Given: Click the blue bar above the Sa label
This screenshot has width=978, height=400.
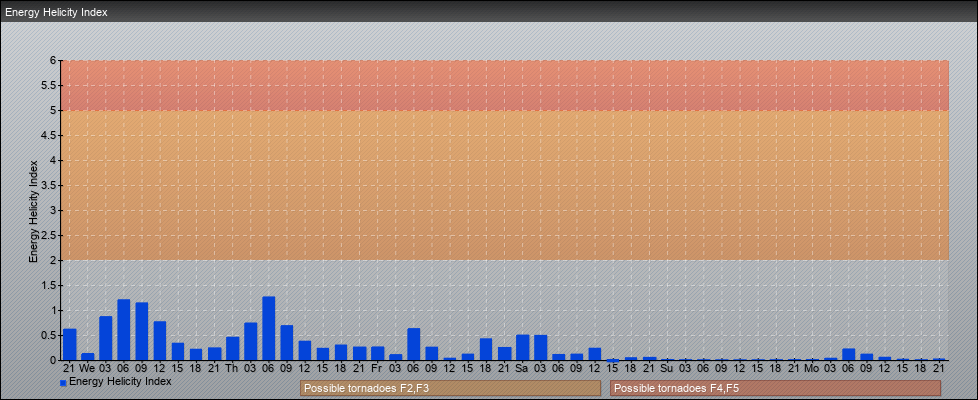Looking at the screenshot, I should click(523, 348).
